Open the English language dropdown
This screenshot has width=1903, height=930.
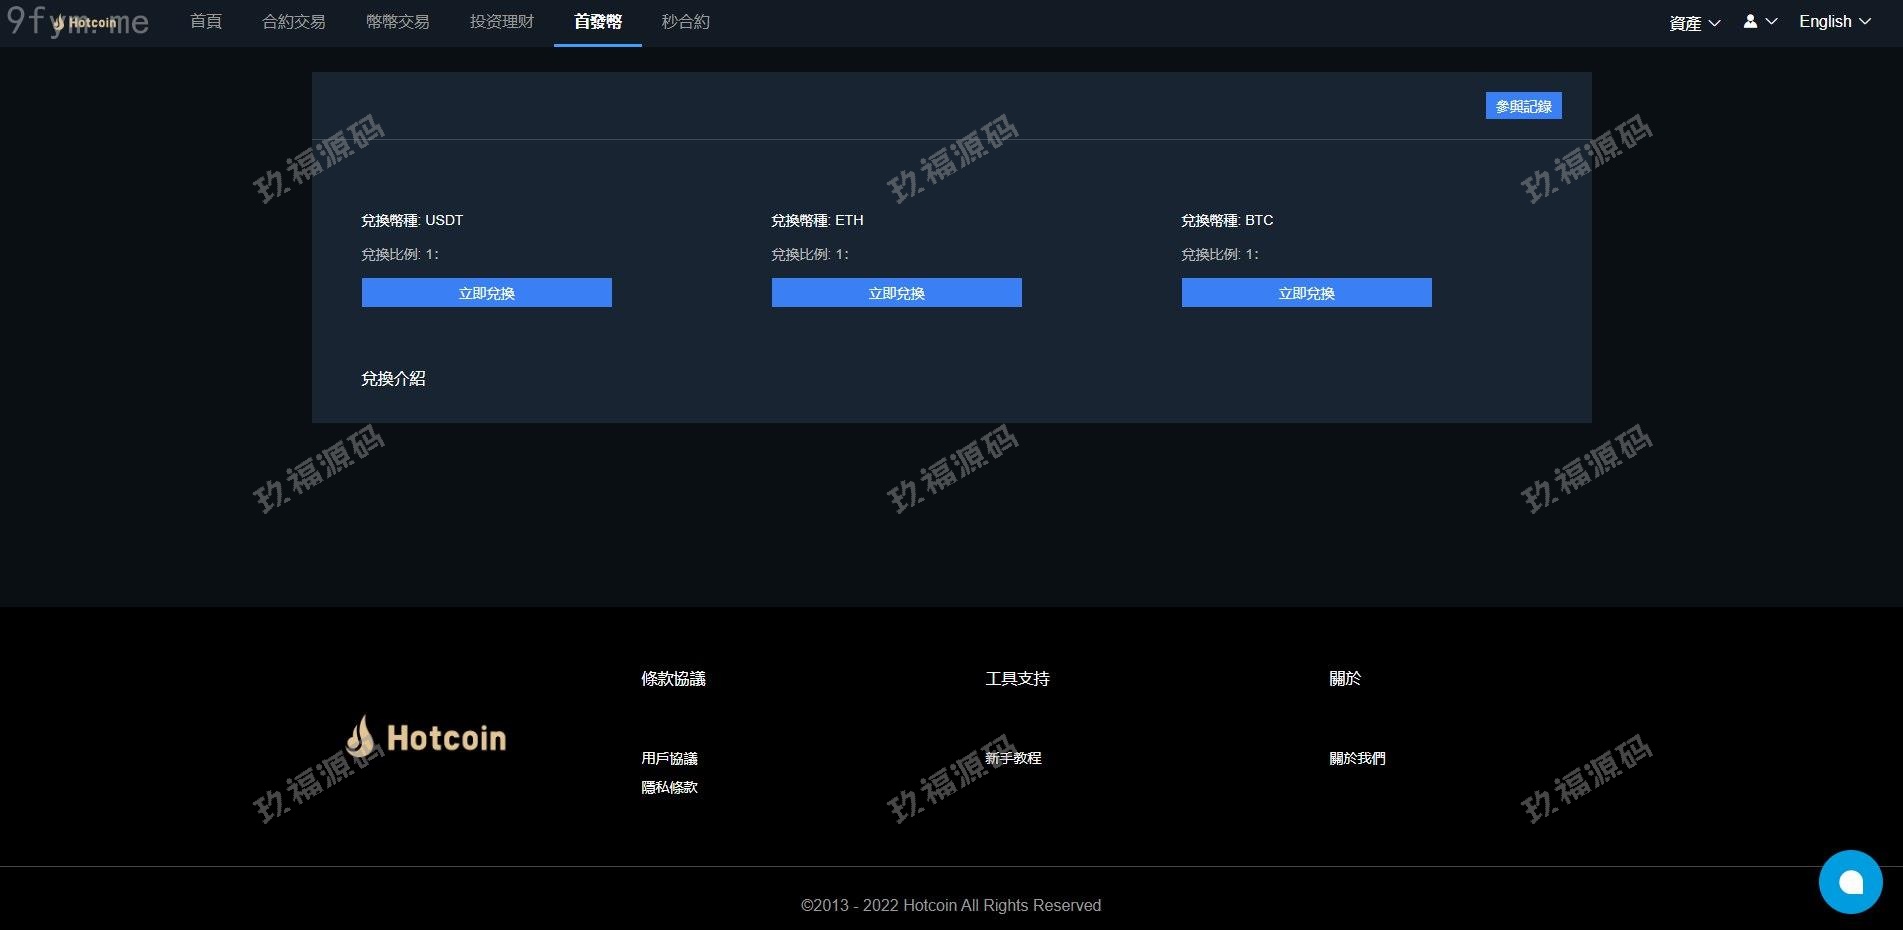click(1834, 21)
